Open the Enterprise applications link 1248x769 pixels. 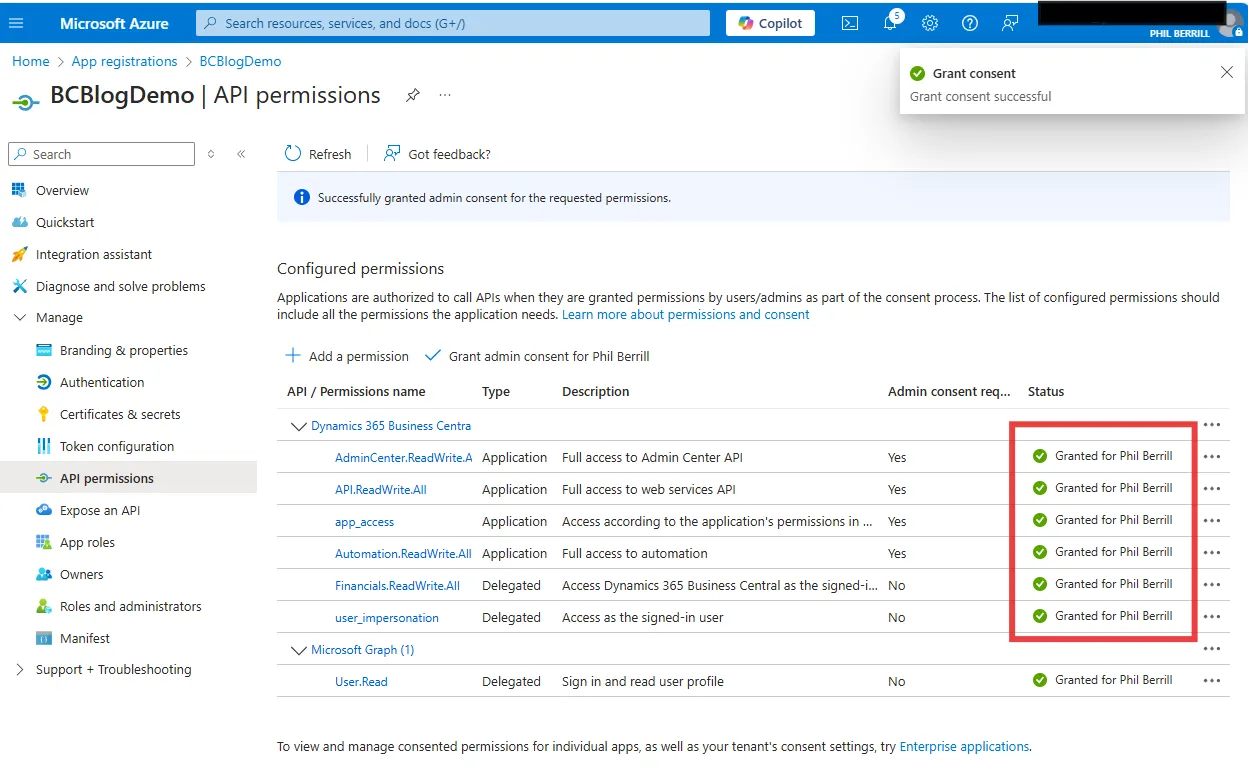964,746
